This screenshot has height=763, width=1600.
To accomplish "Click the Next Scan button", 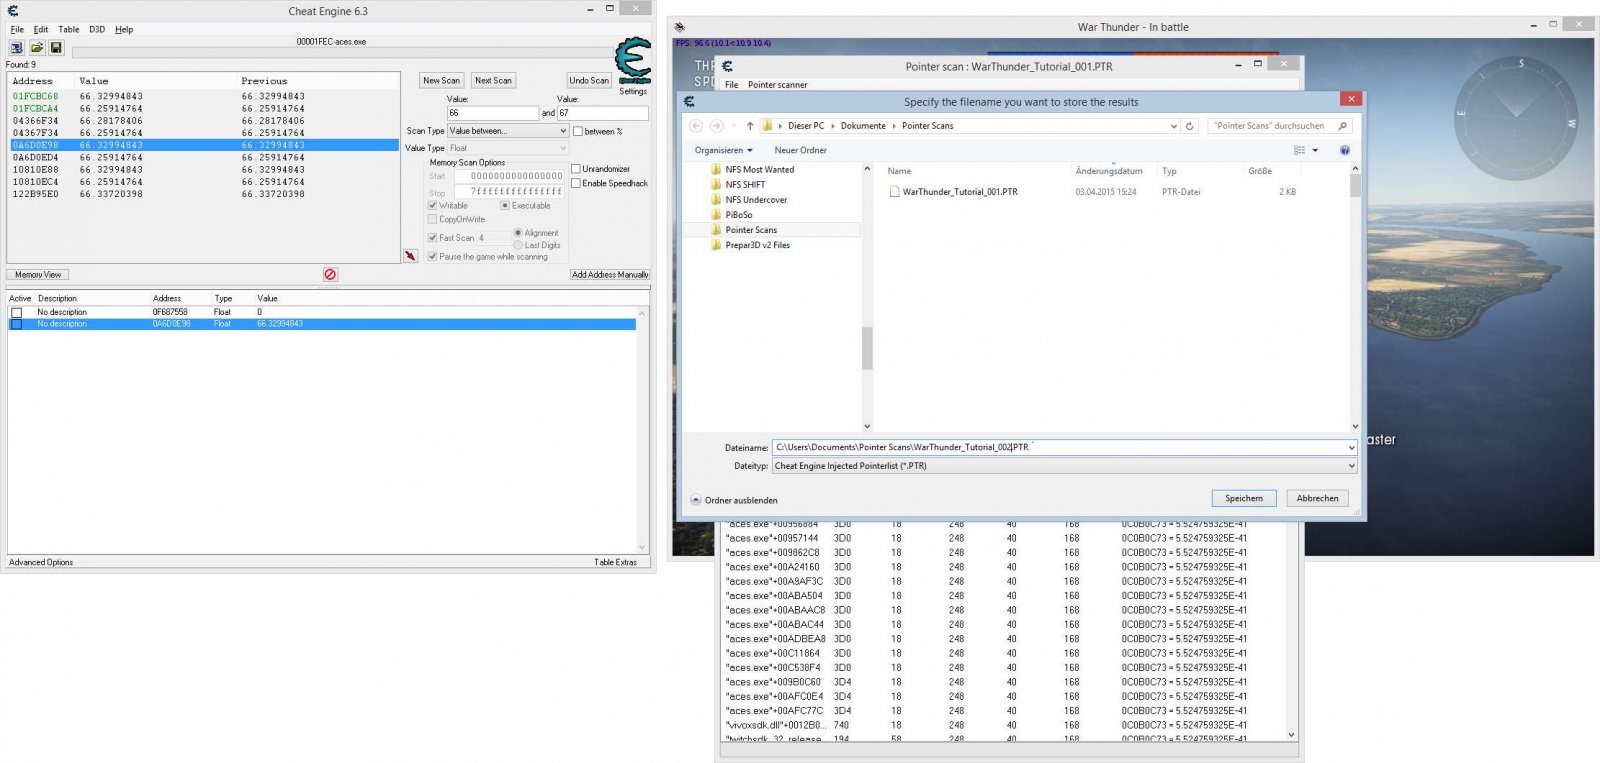I will tap(493, 80).
